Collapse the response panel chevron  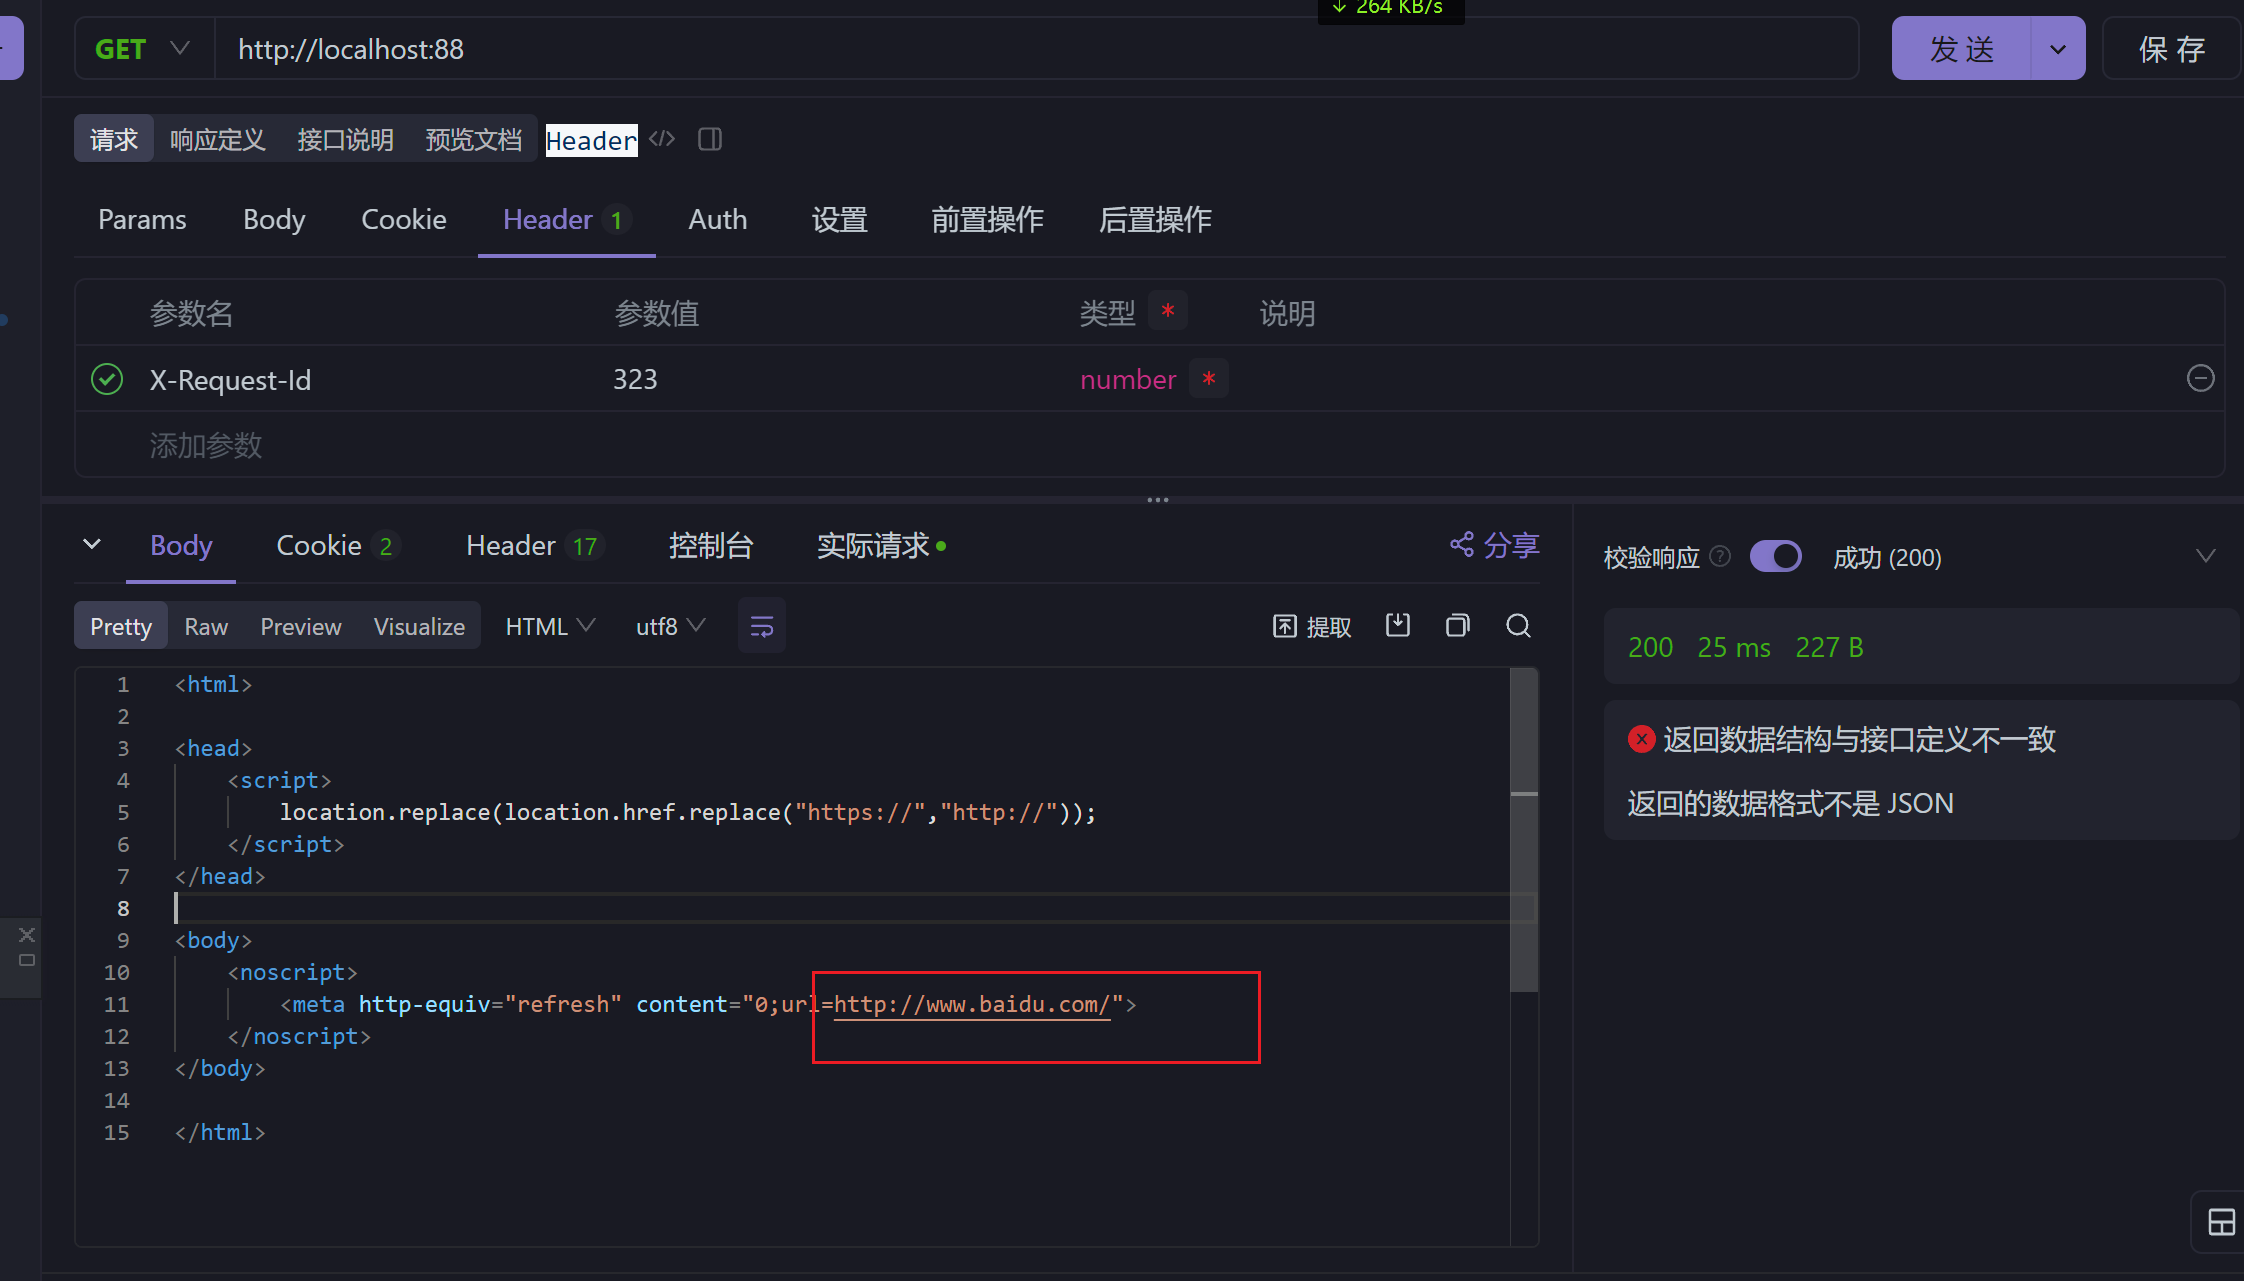[92, 544]
